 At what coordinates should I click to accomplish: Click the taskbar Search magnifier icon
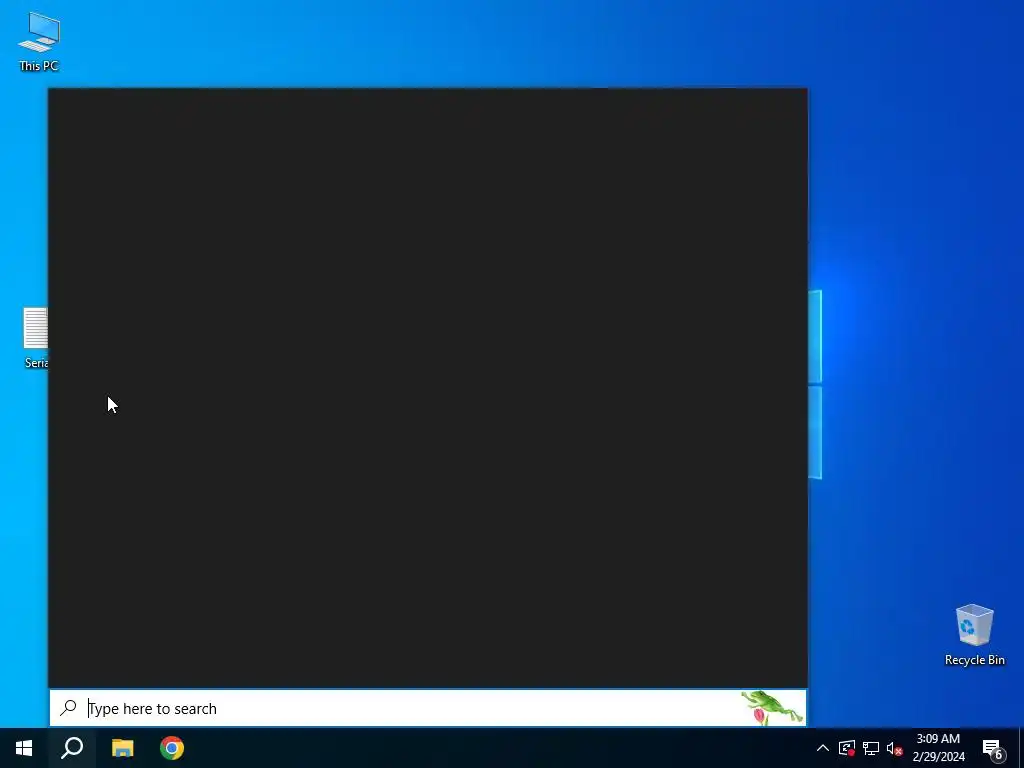tap(72, 748)
